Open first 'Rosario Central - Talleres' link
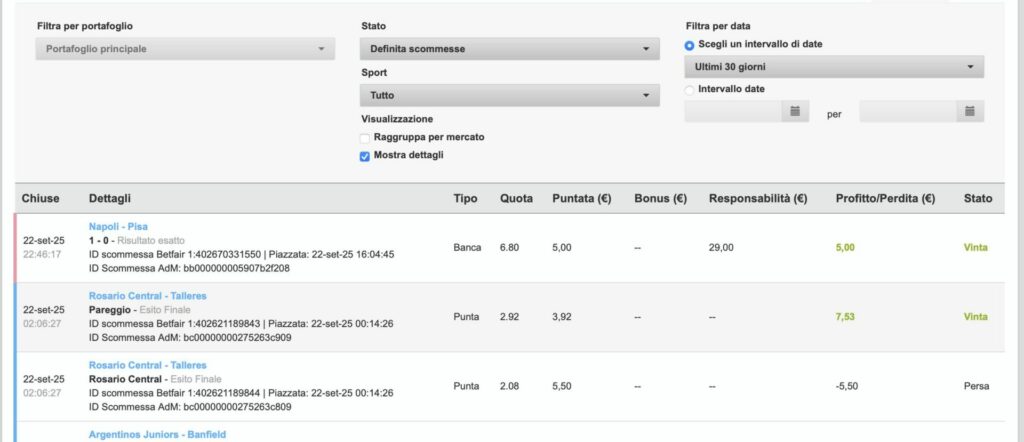 pyautogui.click(x=147, y=296)
